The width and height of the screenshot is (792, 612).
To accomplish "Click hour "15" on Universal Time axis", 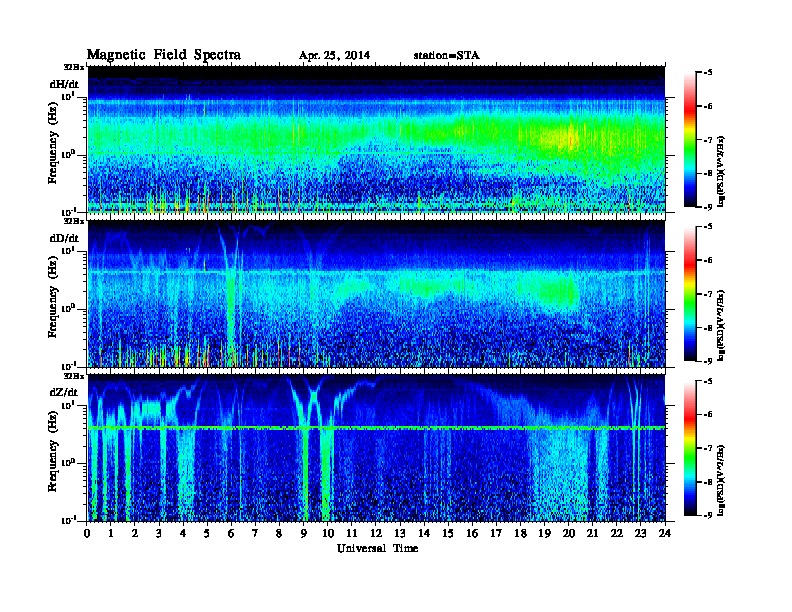I will point(448,533).
